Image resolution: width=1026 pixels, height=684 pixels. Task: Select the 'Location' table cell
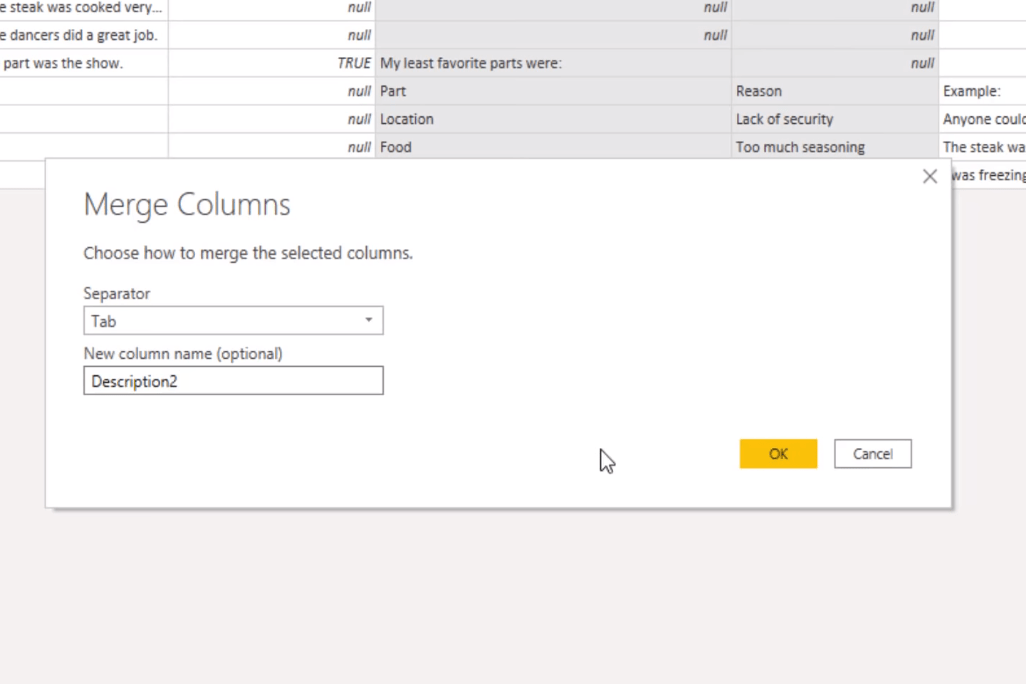coord(553,119)
